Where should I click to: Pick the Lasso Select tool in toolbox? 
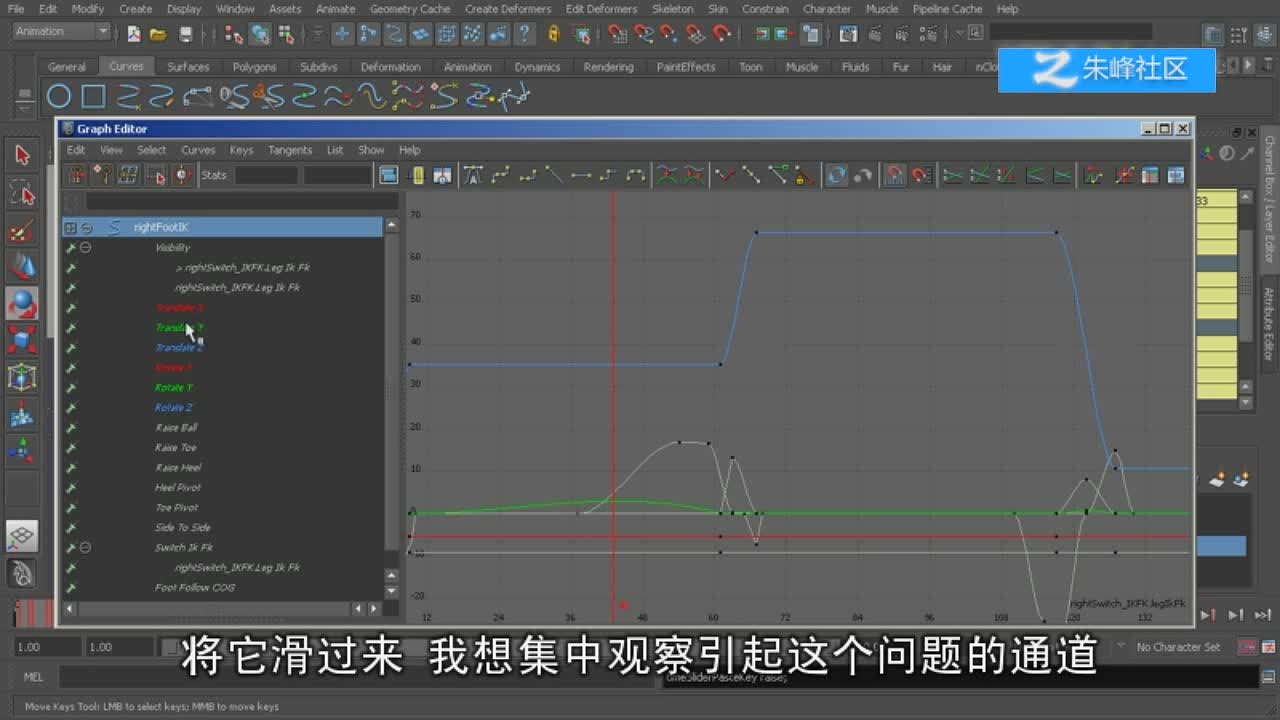[x=22, y=192]
